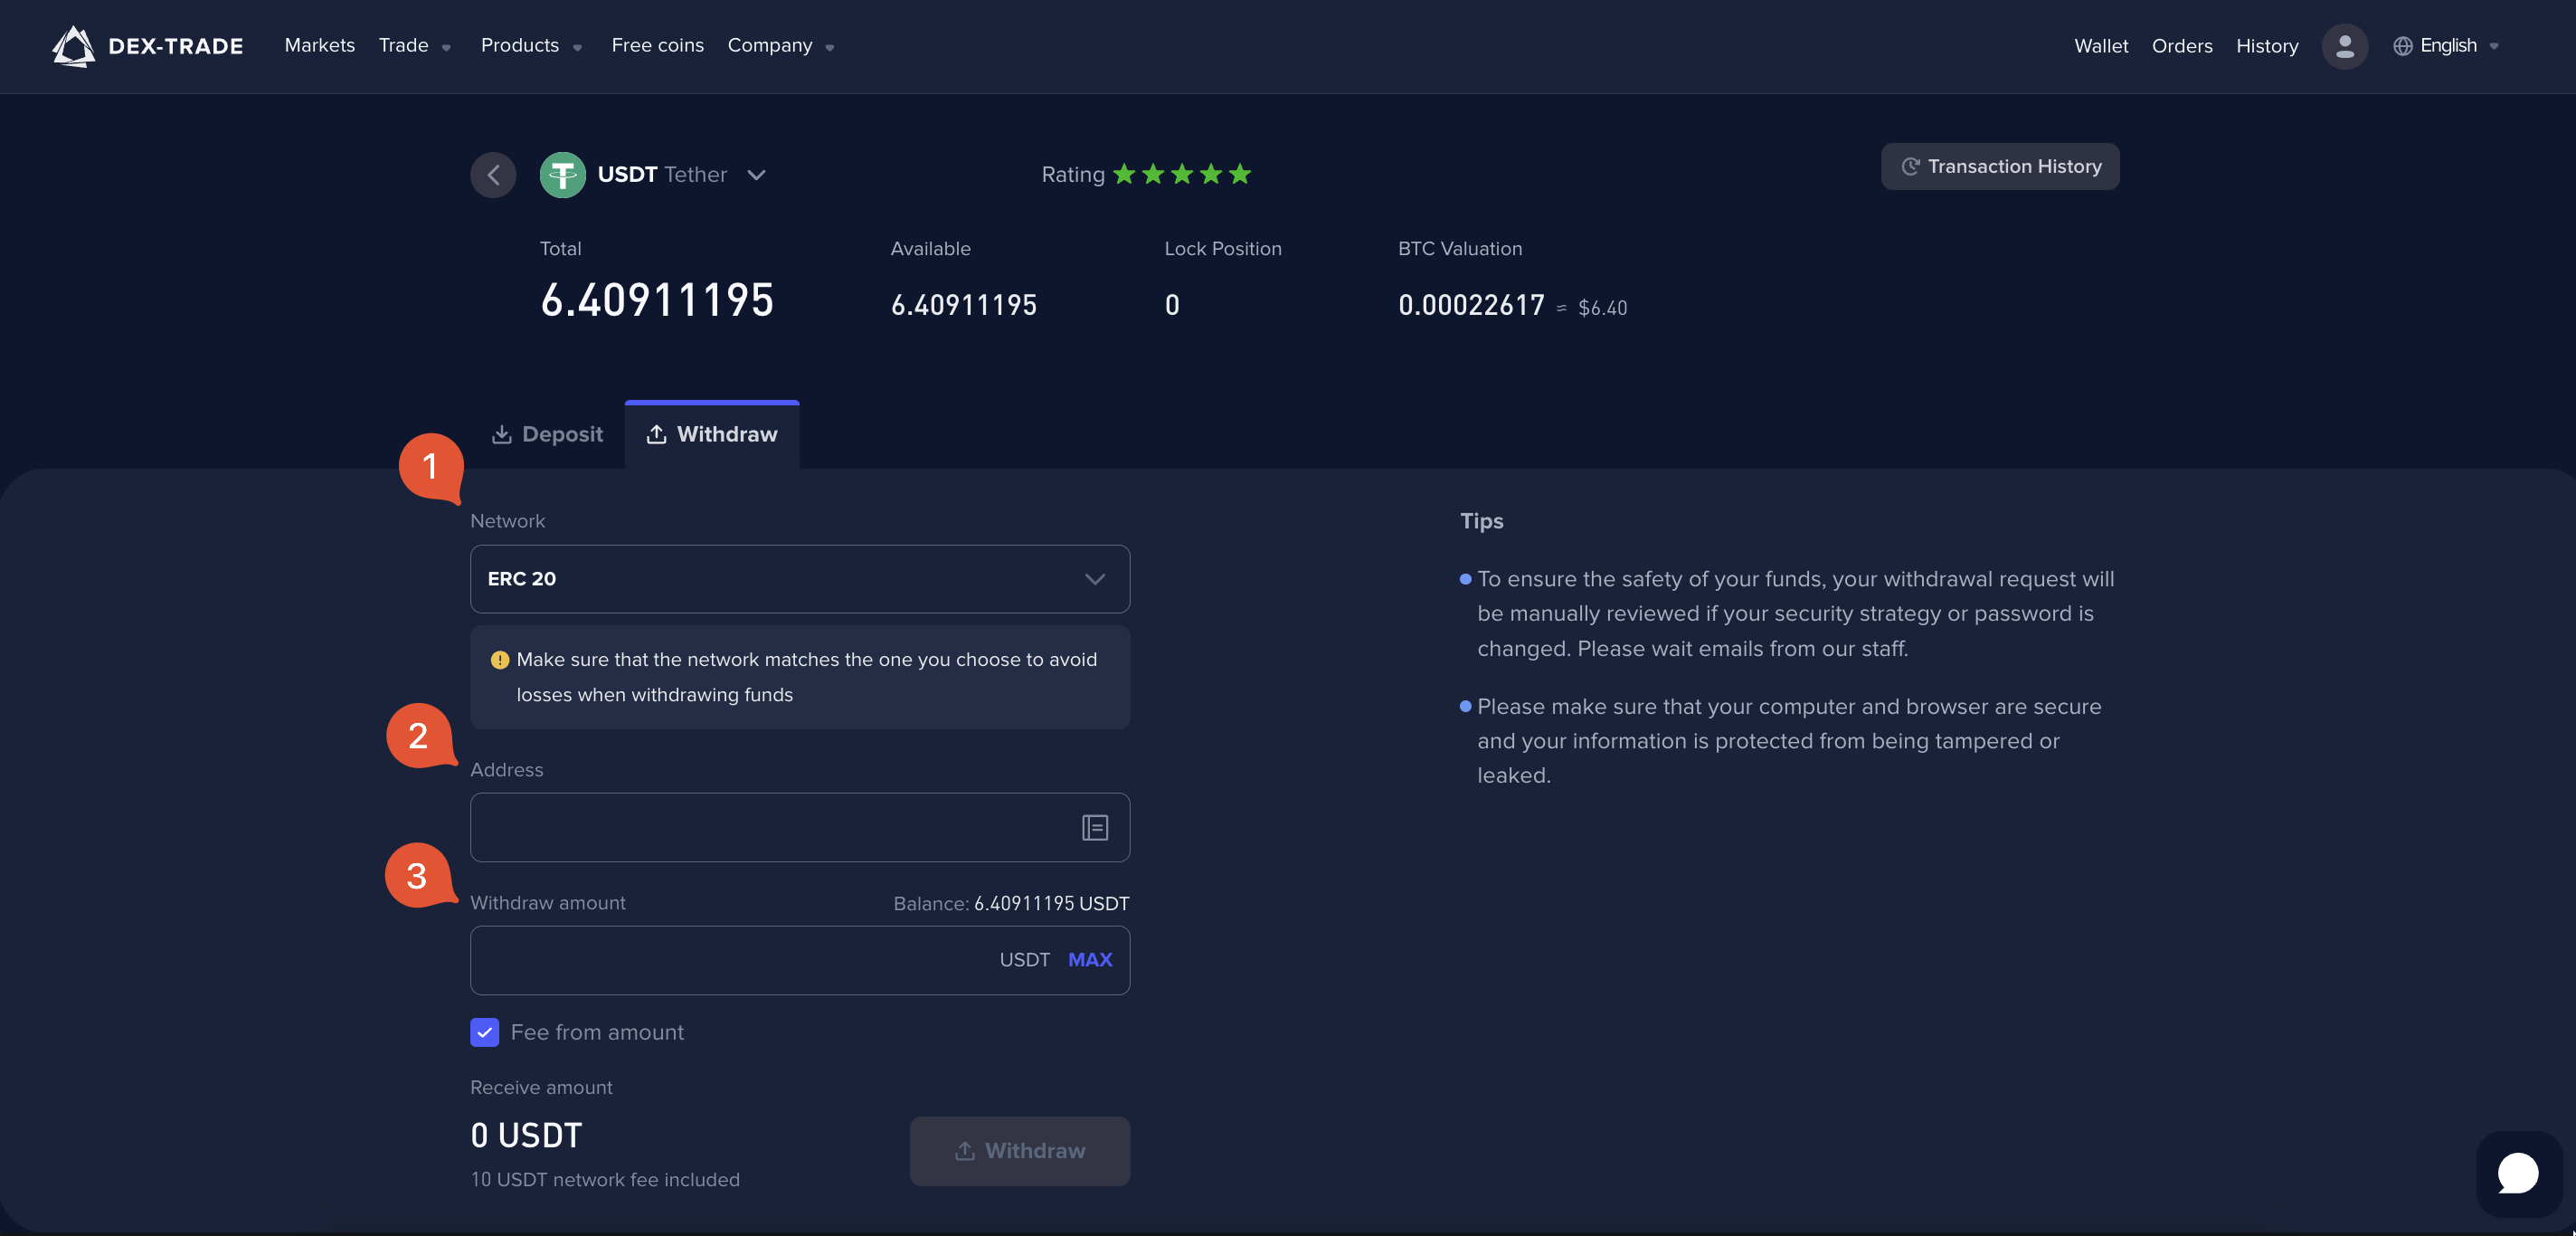Click the 10 USDT network fee note
Image resolution: width=2576 pixels, height=1236 pixels.
coord(605,1180)
